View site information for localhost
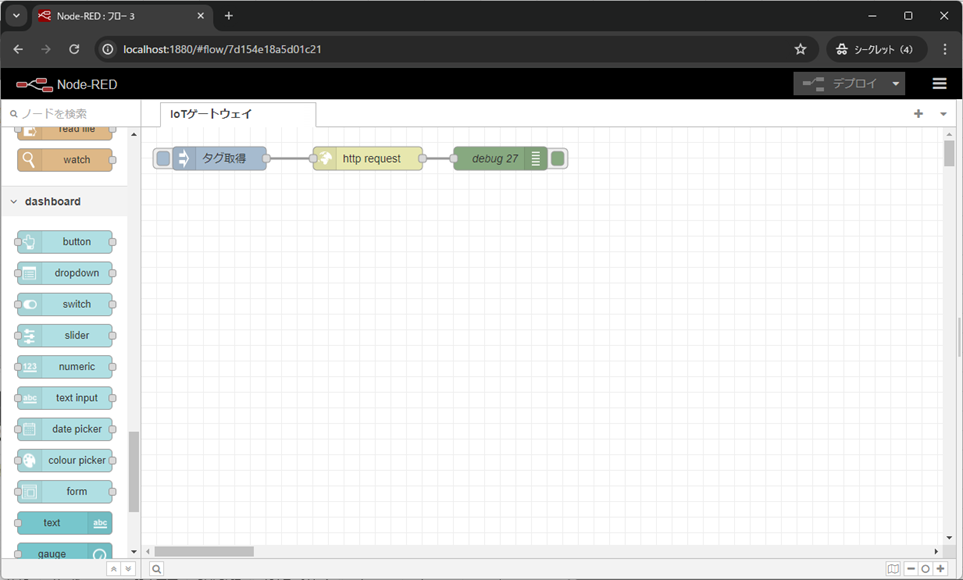963x580 pixels. pos(107,49)
